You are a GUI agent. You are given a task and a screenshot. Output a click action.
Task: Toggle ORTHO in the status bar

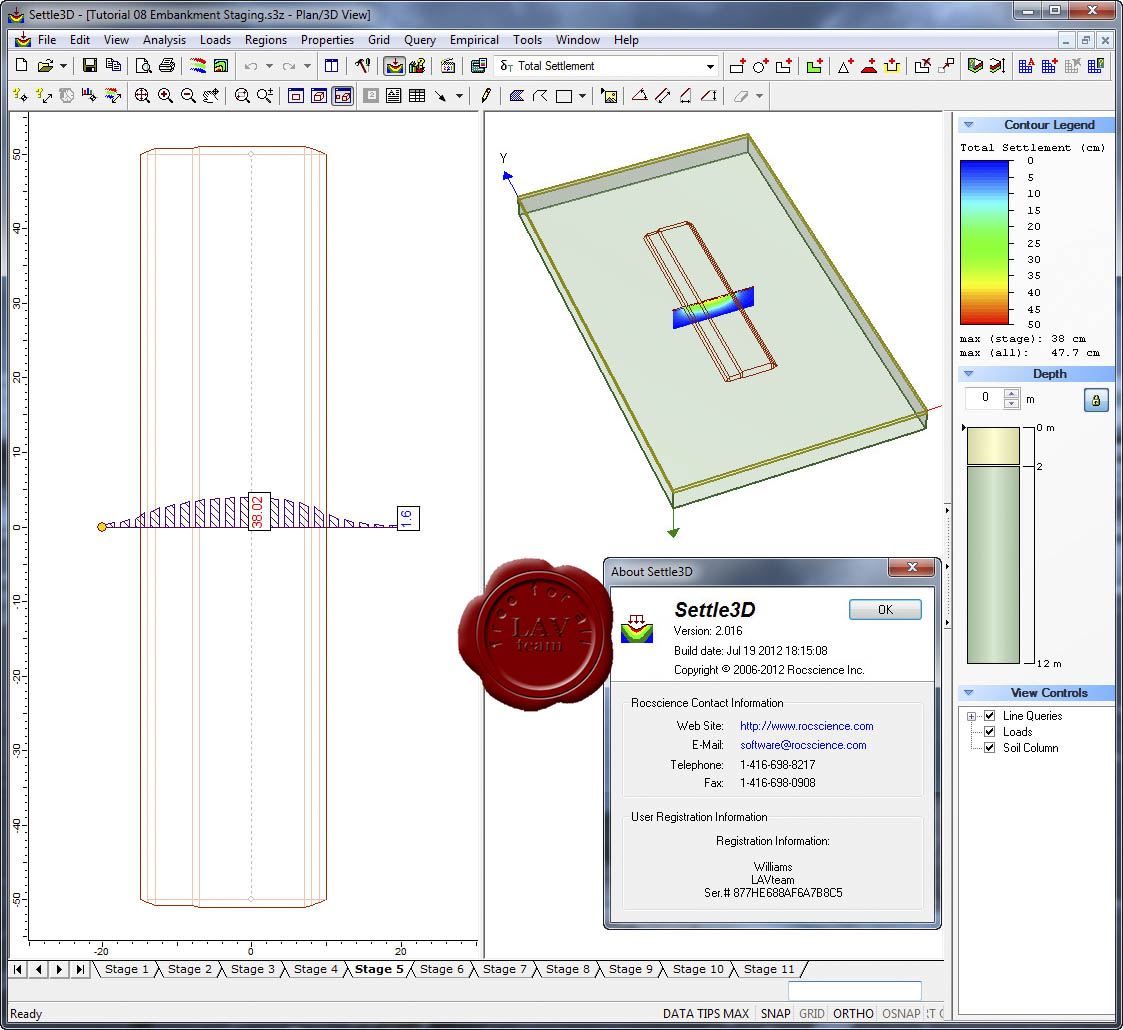pyautogui.click(x=853, y=1014)
